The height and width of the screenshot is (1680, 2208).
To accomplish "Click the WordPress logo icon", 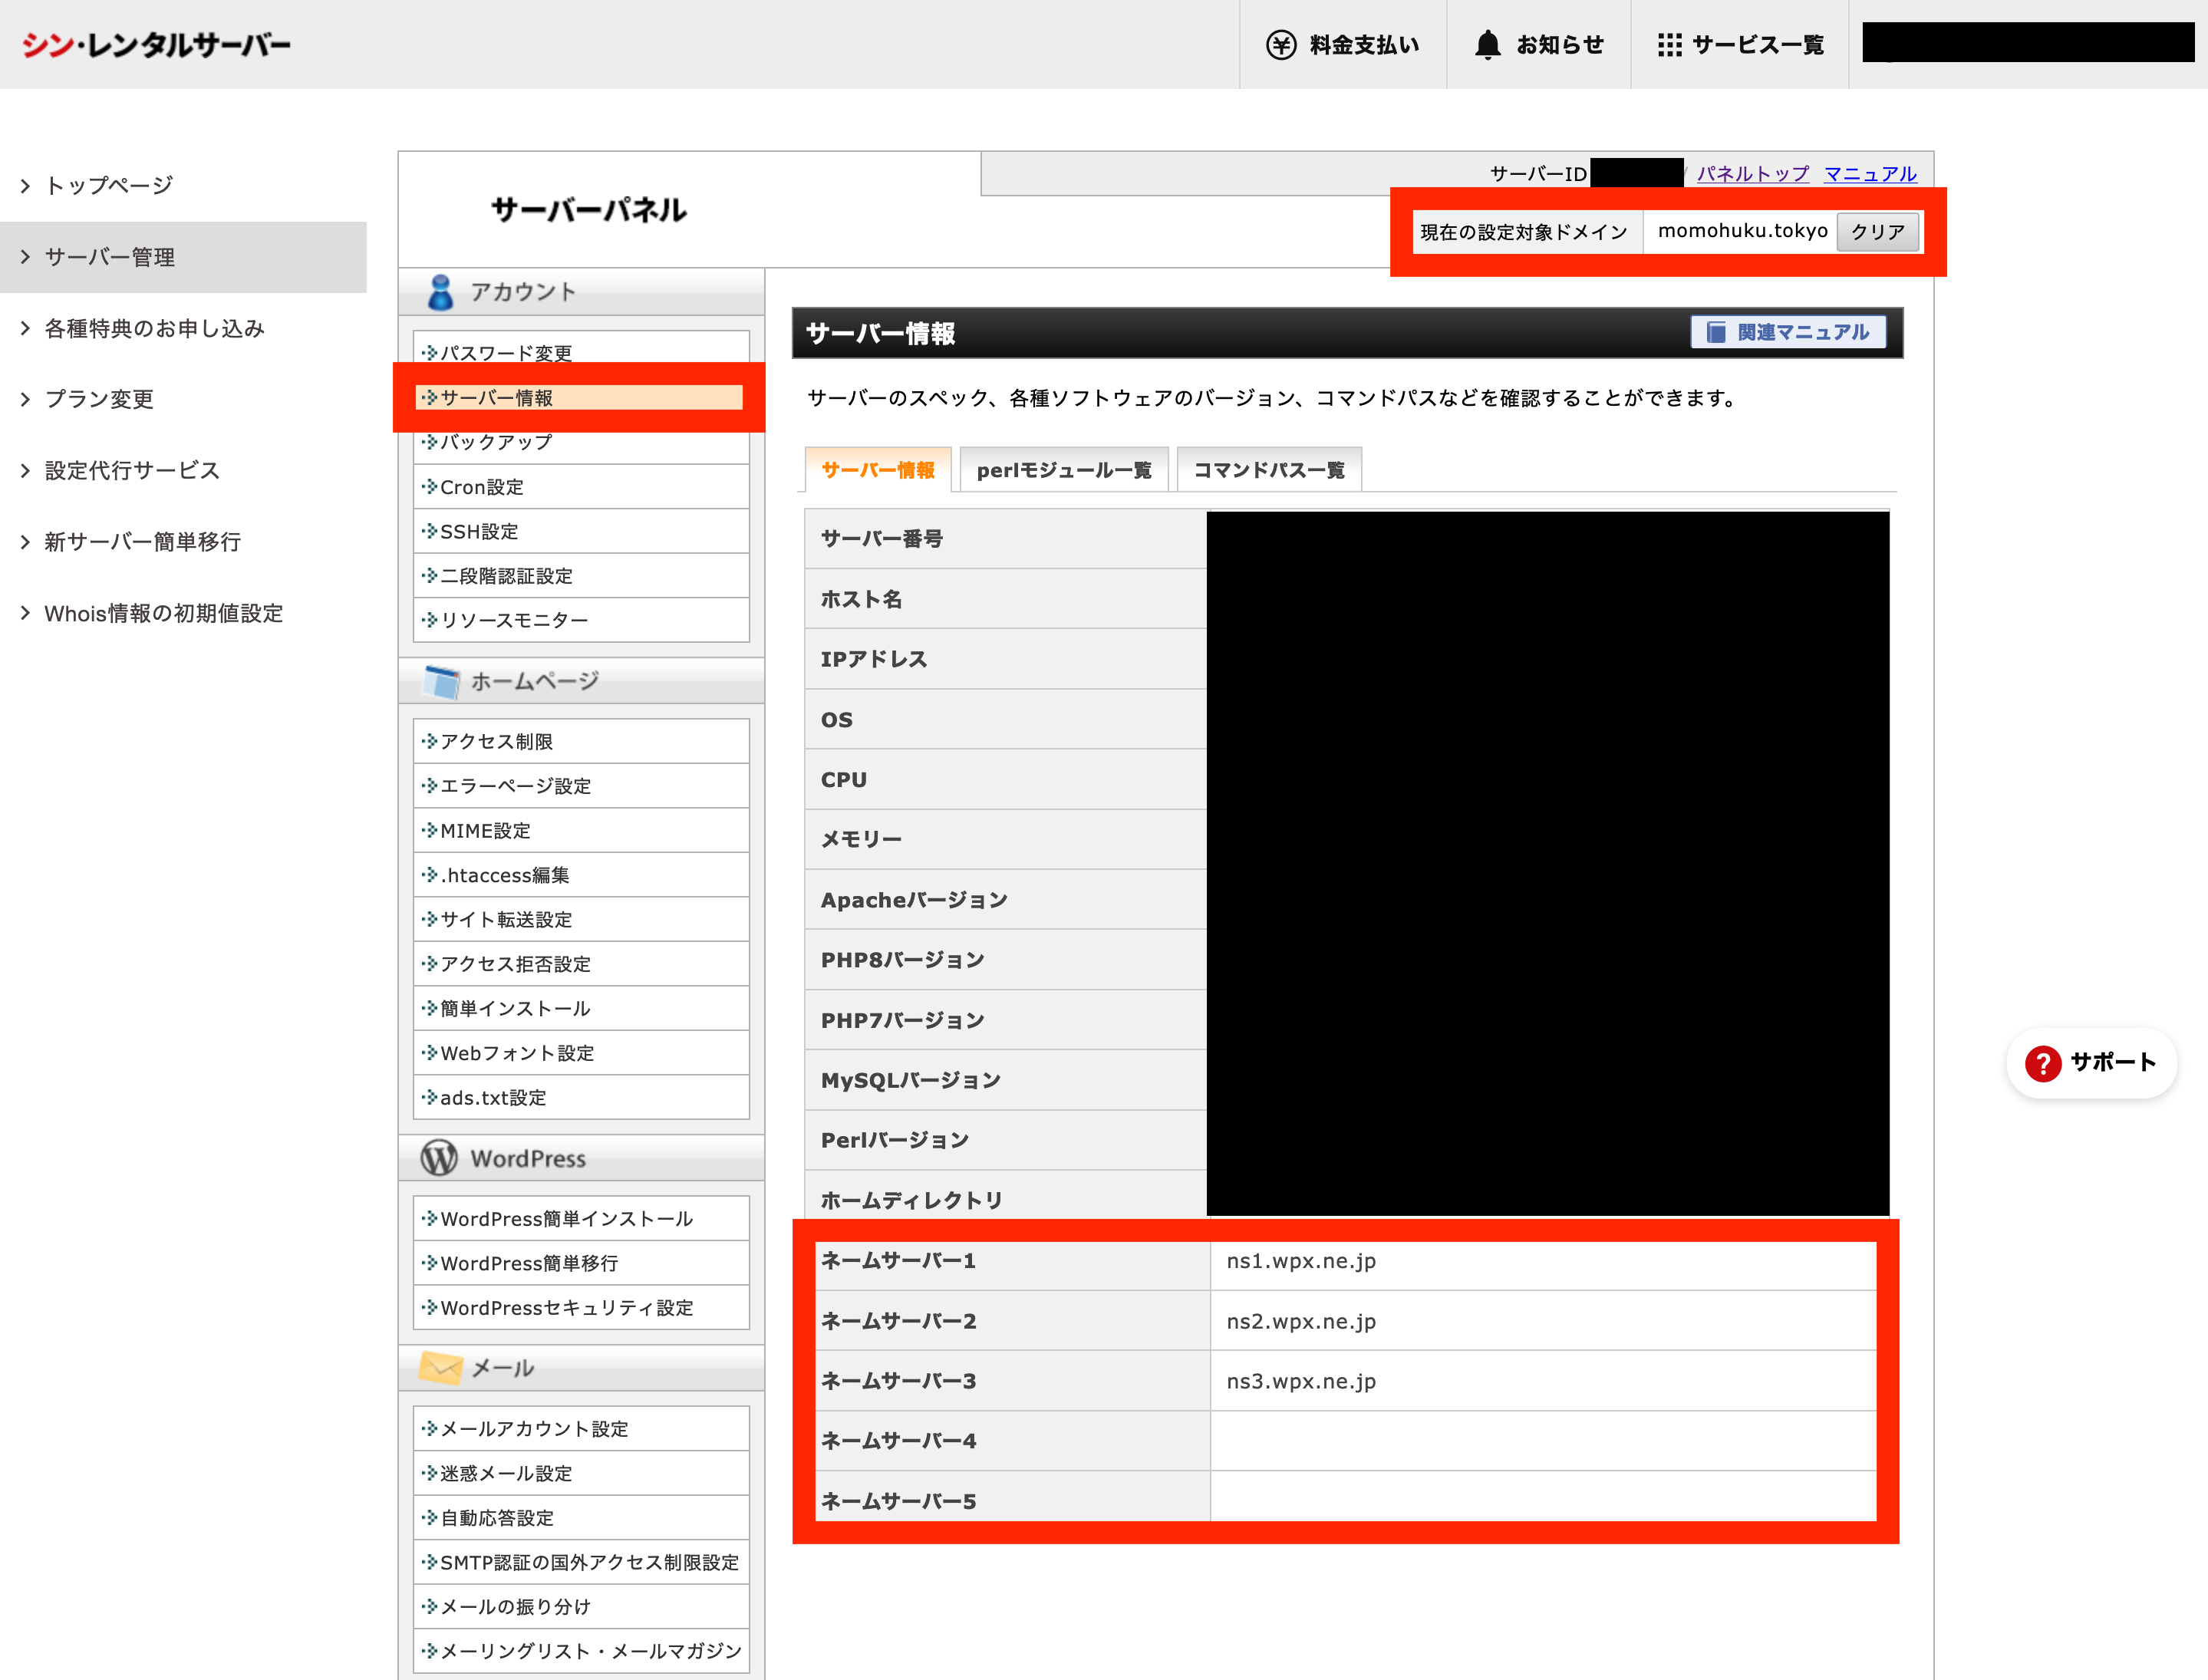I will 439,1158.
